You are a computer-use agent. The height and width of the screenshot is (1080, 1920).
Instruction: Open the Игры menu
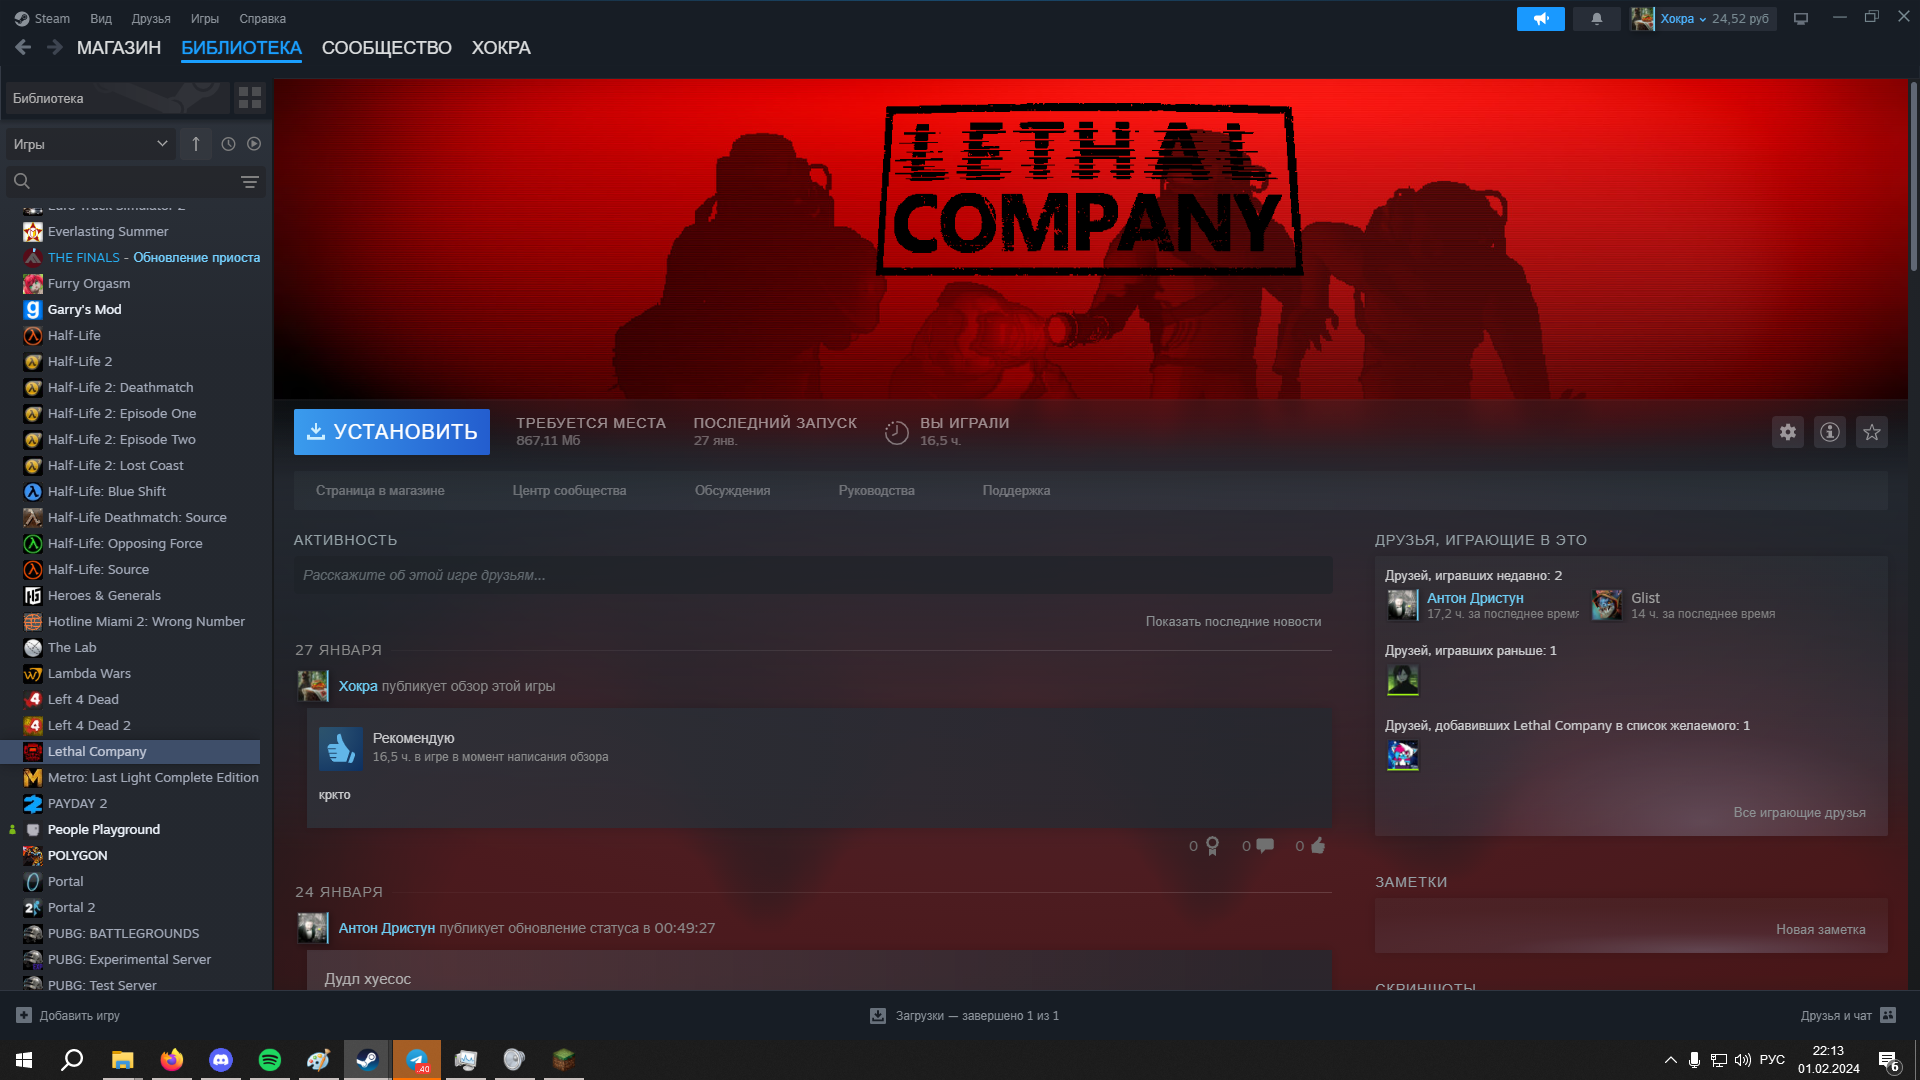205,19
